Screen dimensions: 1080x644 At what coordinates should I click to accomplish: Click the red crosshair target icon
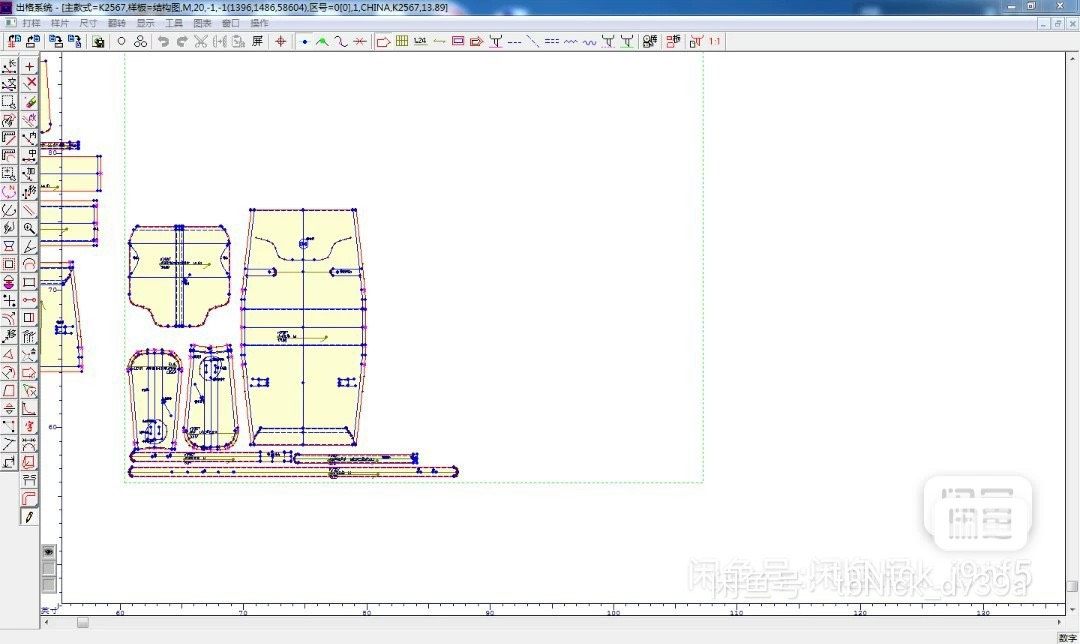281,42
